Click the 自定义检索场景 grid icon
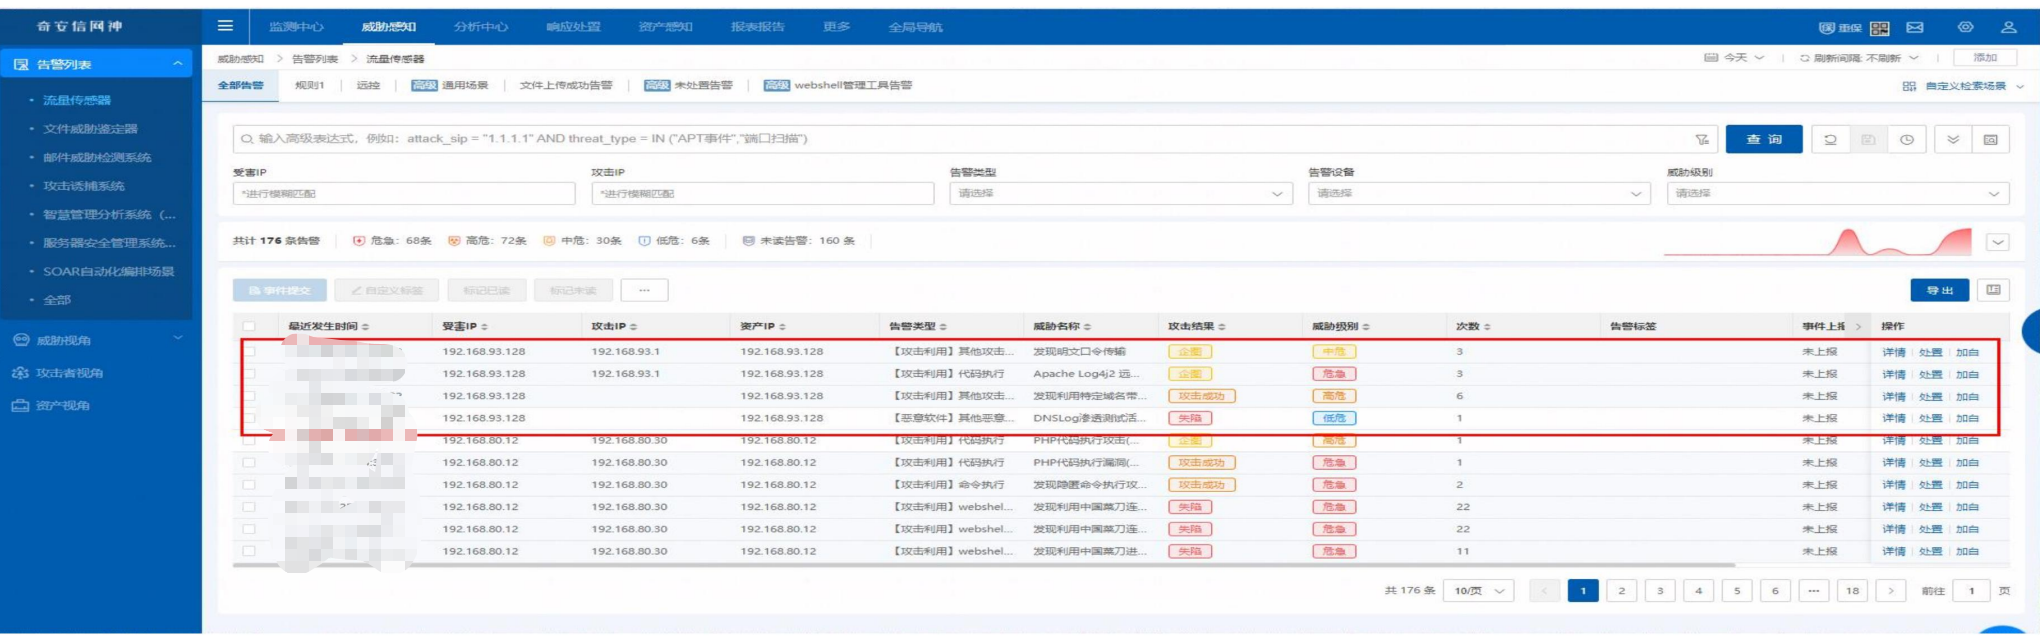The image size is (2040, 639). (x=1909, y=86)
